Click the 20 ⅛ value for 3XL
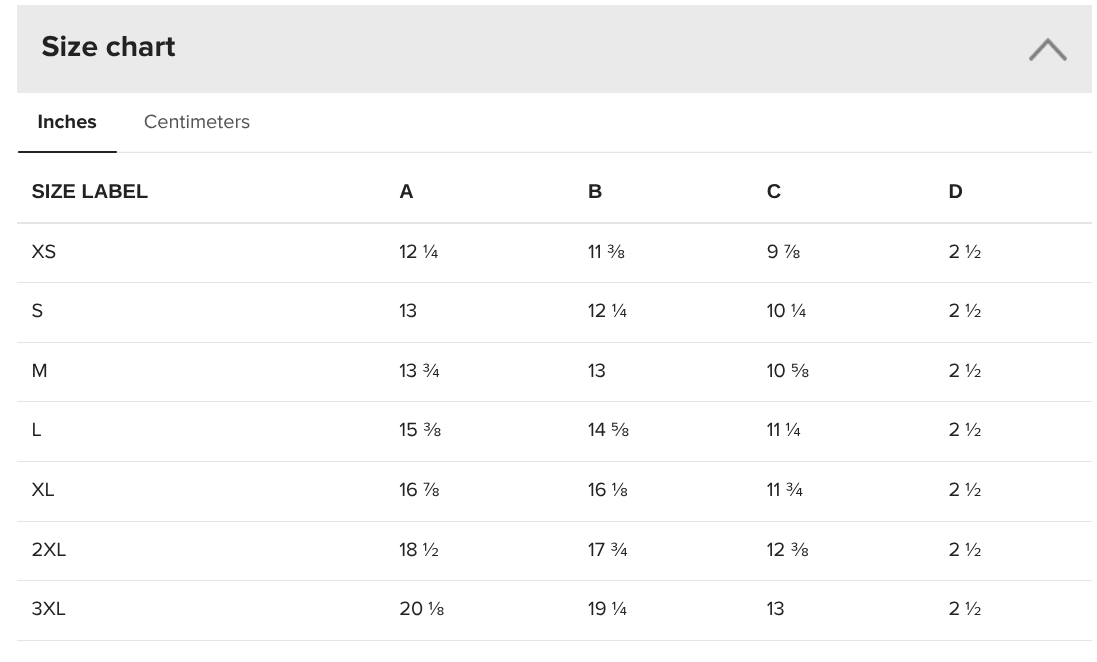 click(422, 609)
